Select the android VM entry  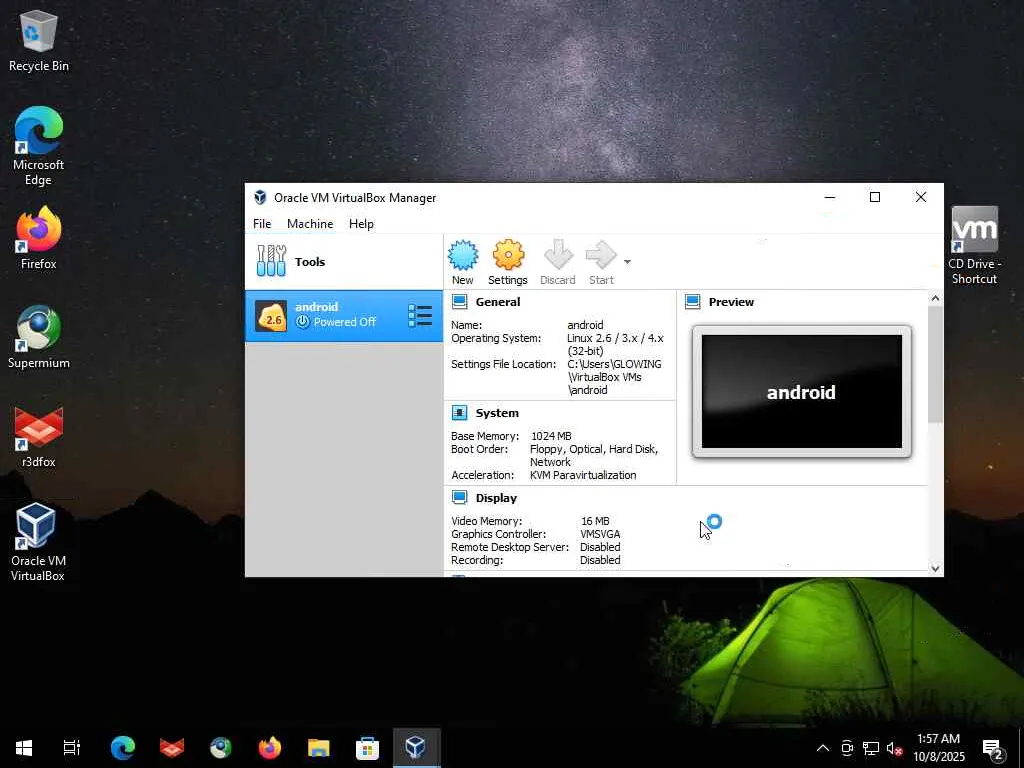[x=344, y=315]
